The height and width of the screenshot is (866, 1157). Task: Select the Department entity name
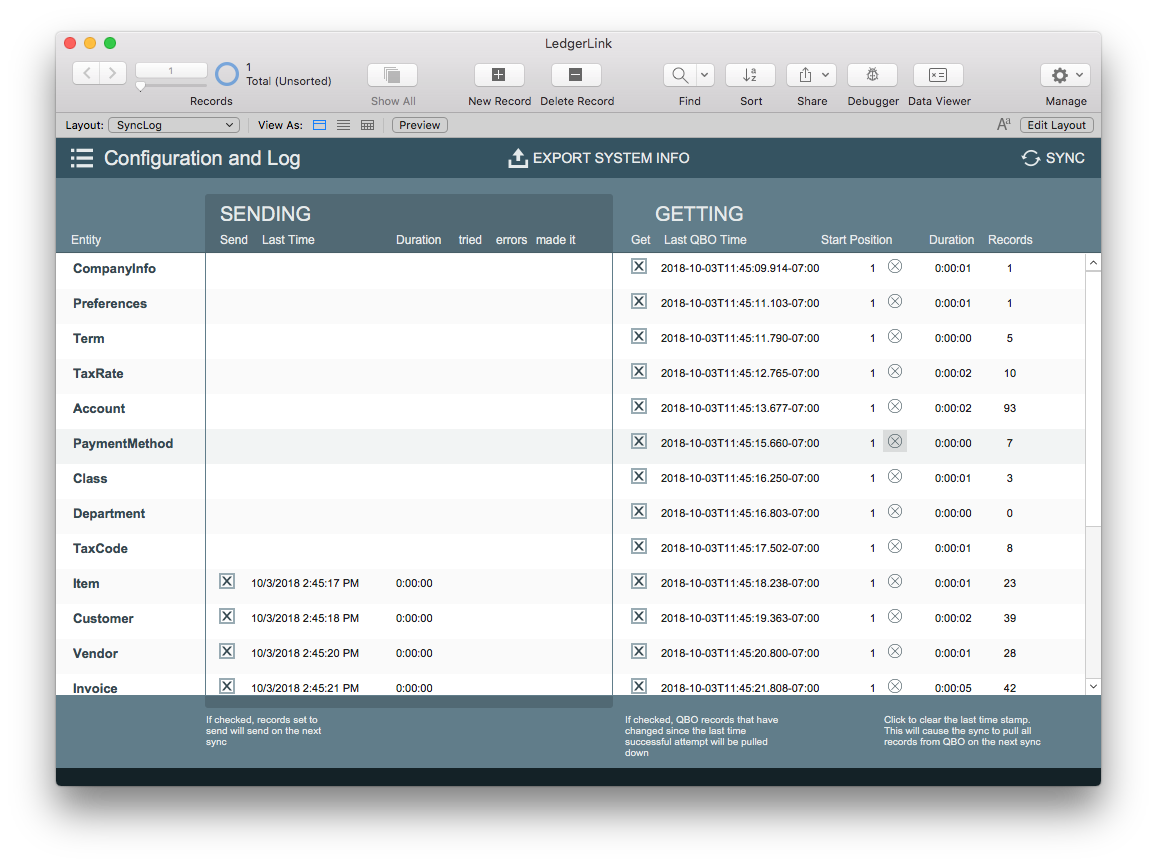(x=109, y=513)
